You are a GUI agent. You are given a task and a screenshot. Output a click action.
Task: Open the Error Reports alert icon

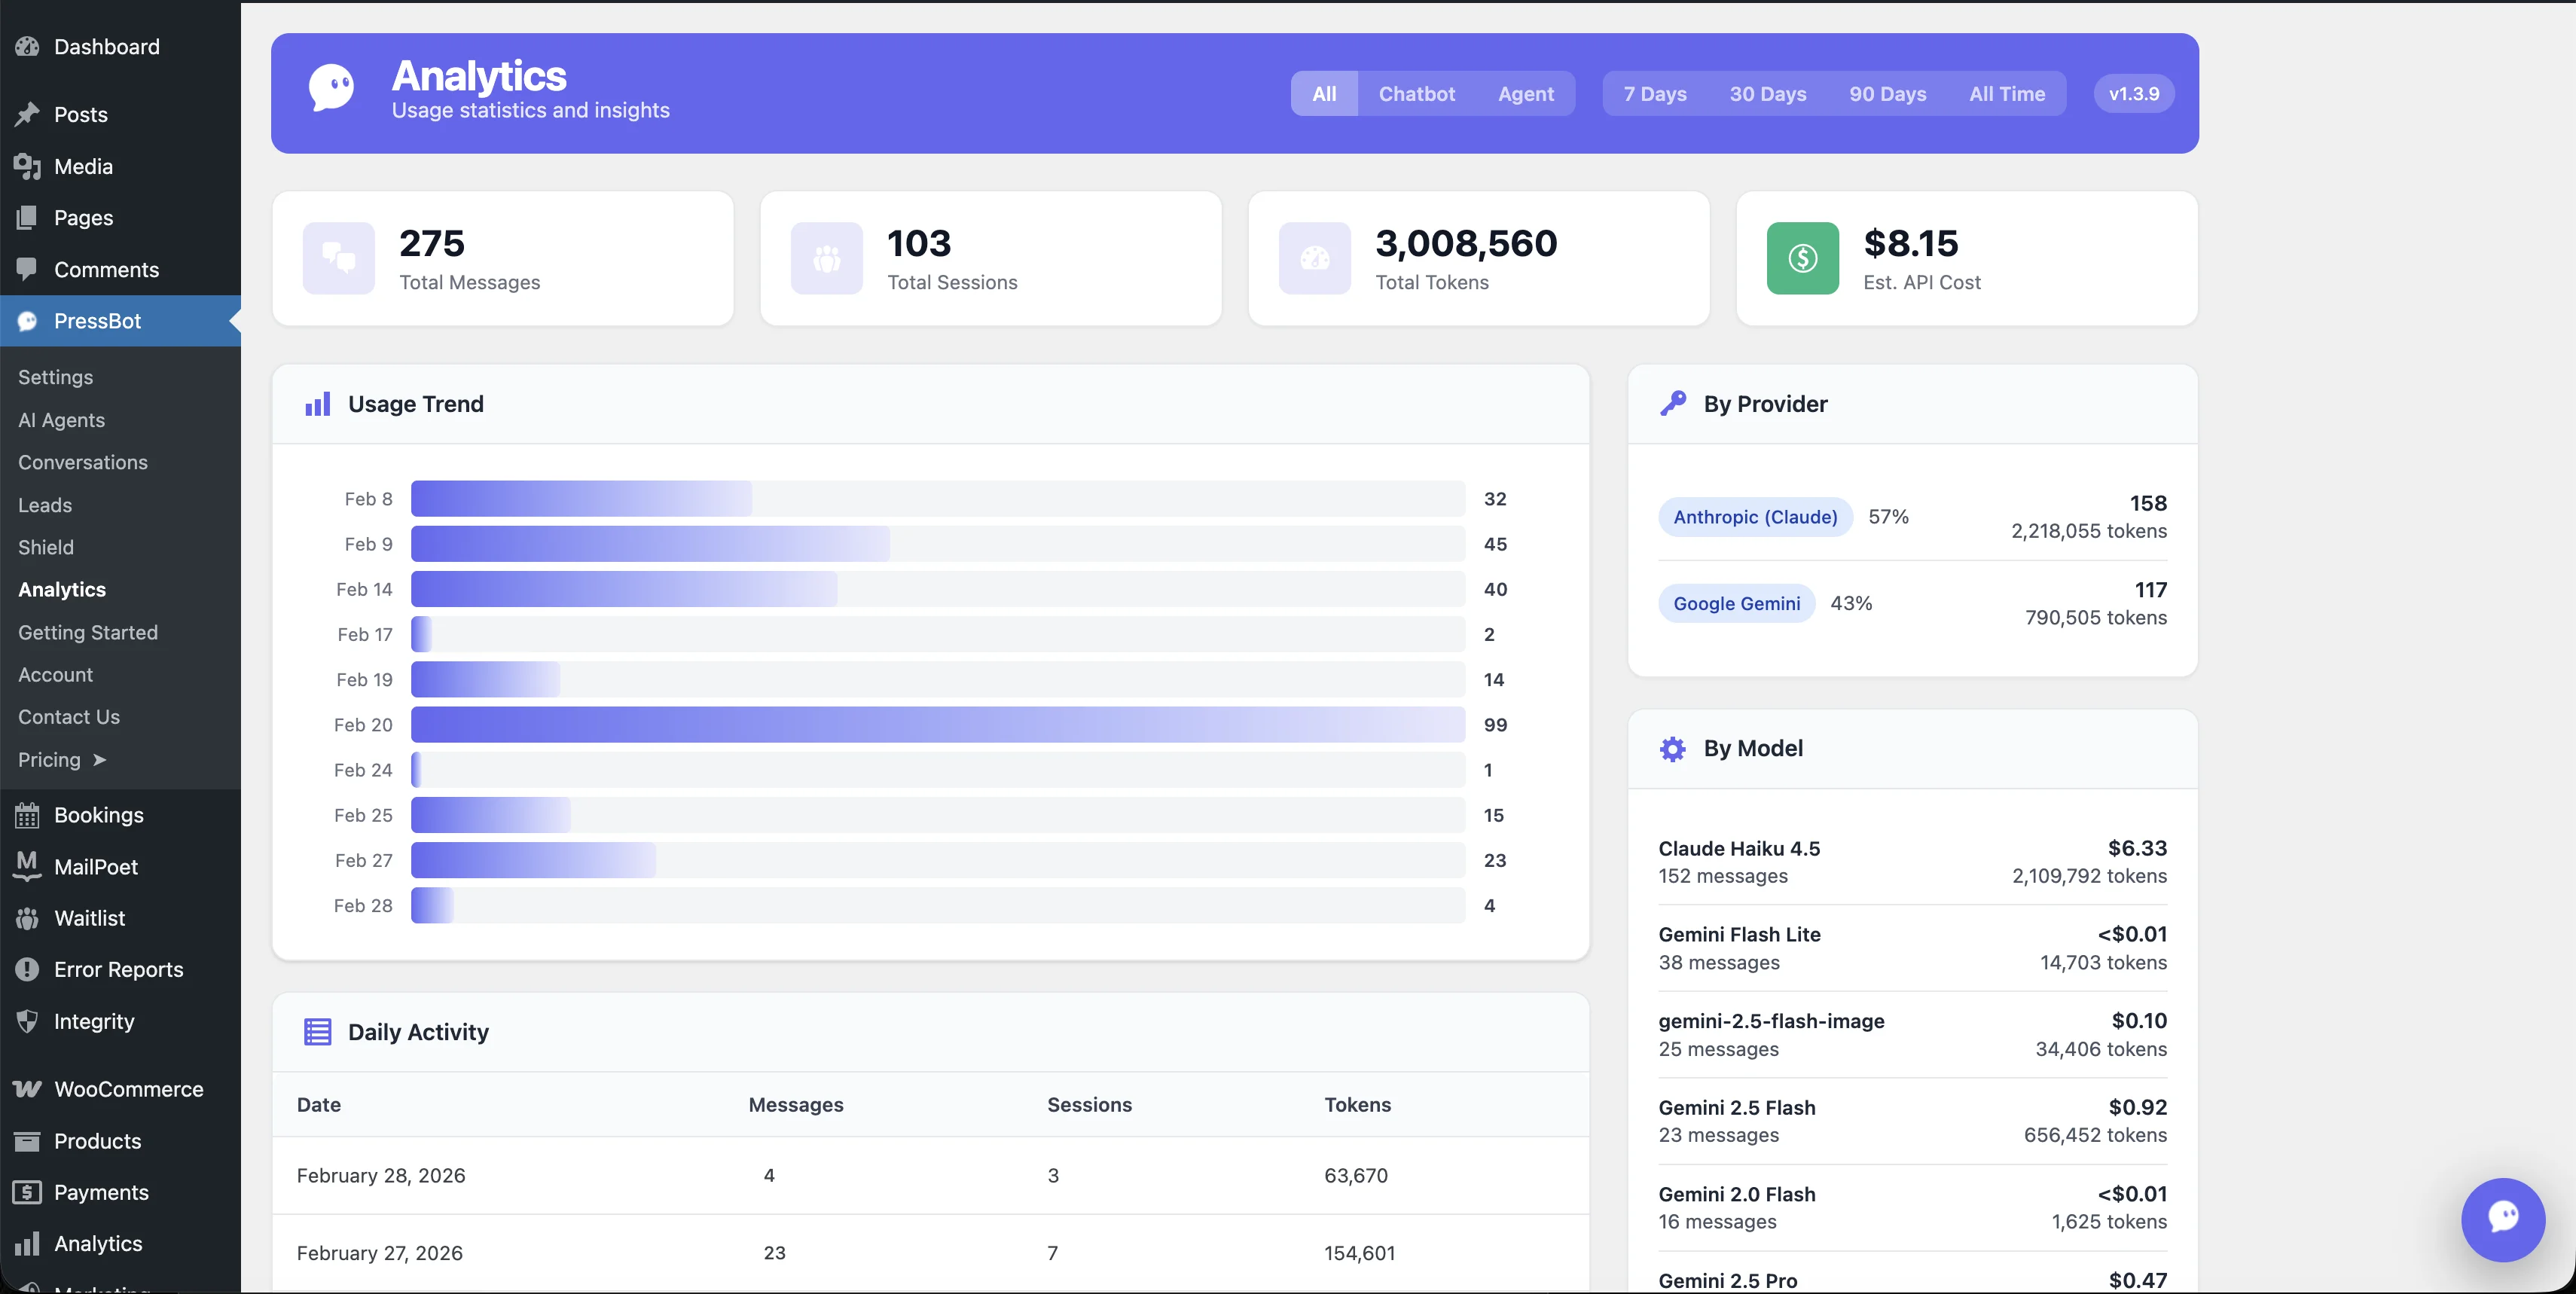(27, 969)
